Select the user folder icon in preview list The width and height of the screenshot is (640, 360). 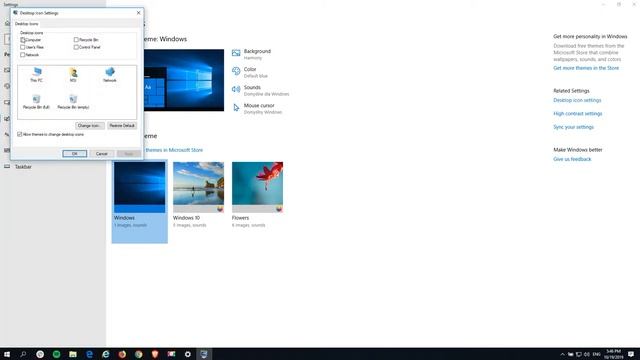point(73,75)
